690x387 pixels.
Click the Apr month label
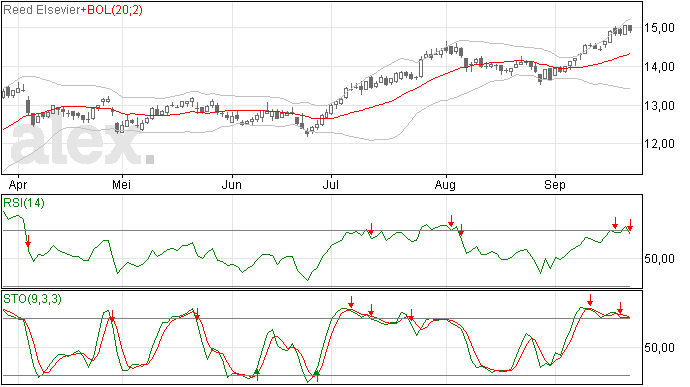tap(18, 185)
